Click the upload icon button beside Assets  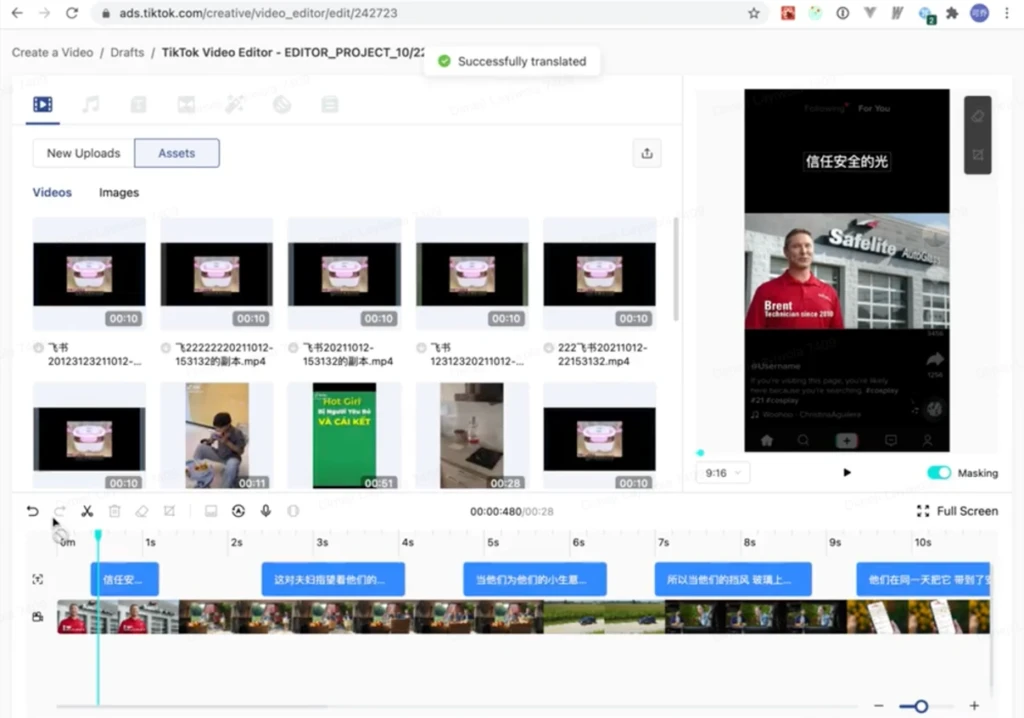(647, 154)
